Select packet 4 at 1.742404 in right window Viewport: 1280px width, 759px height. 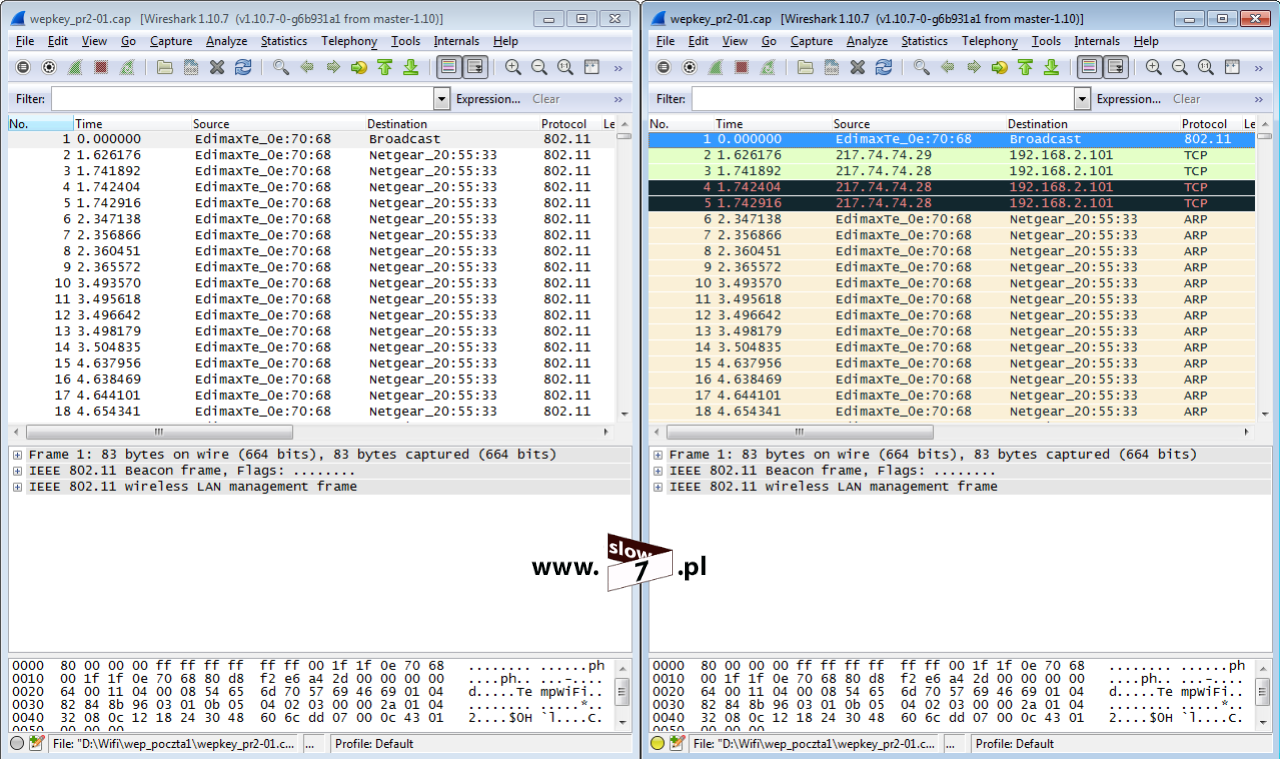pos(951,187)
